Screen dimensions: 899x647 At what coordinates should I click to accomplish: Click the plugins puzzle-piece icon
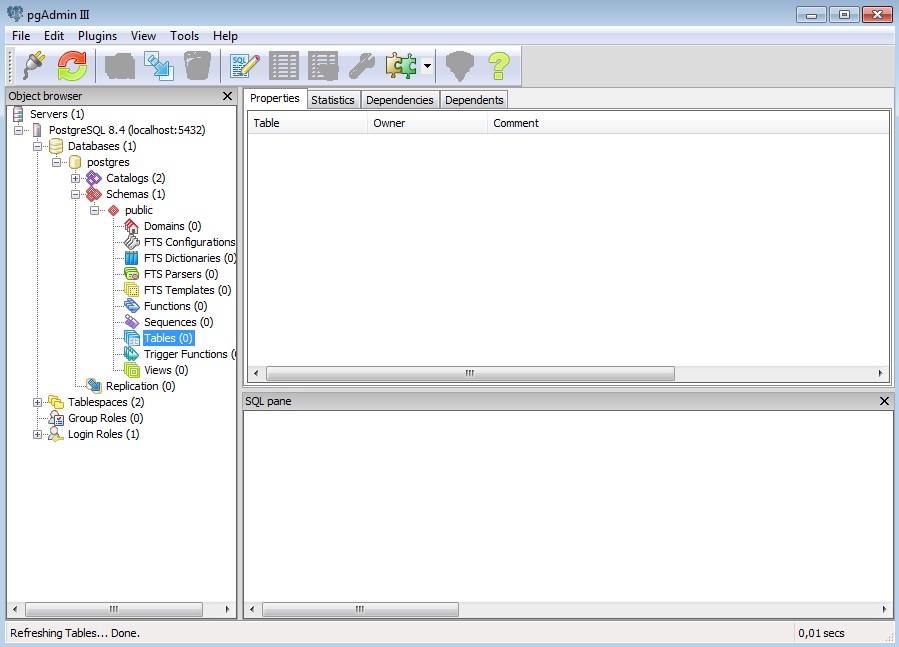401,65
